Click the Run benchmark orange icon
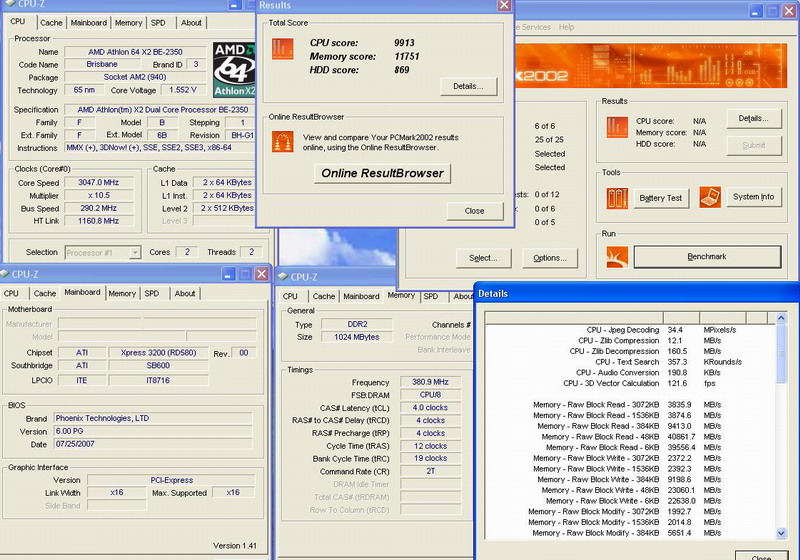This screenshot has height=560, width=800. tap(617, 257)
